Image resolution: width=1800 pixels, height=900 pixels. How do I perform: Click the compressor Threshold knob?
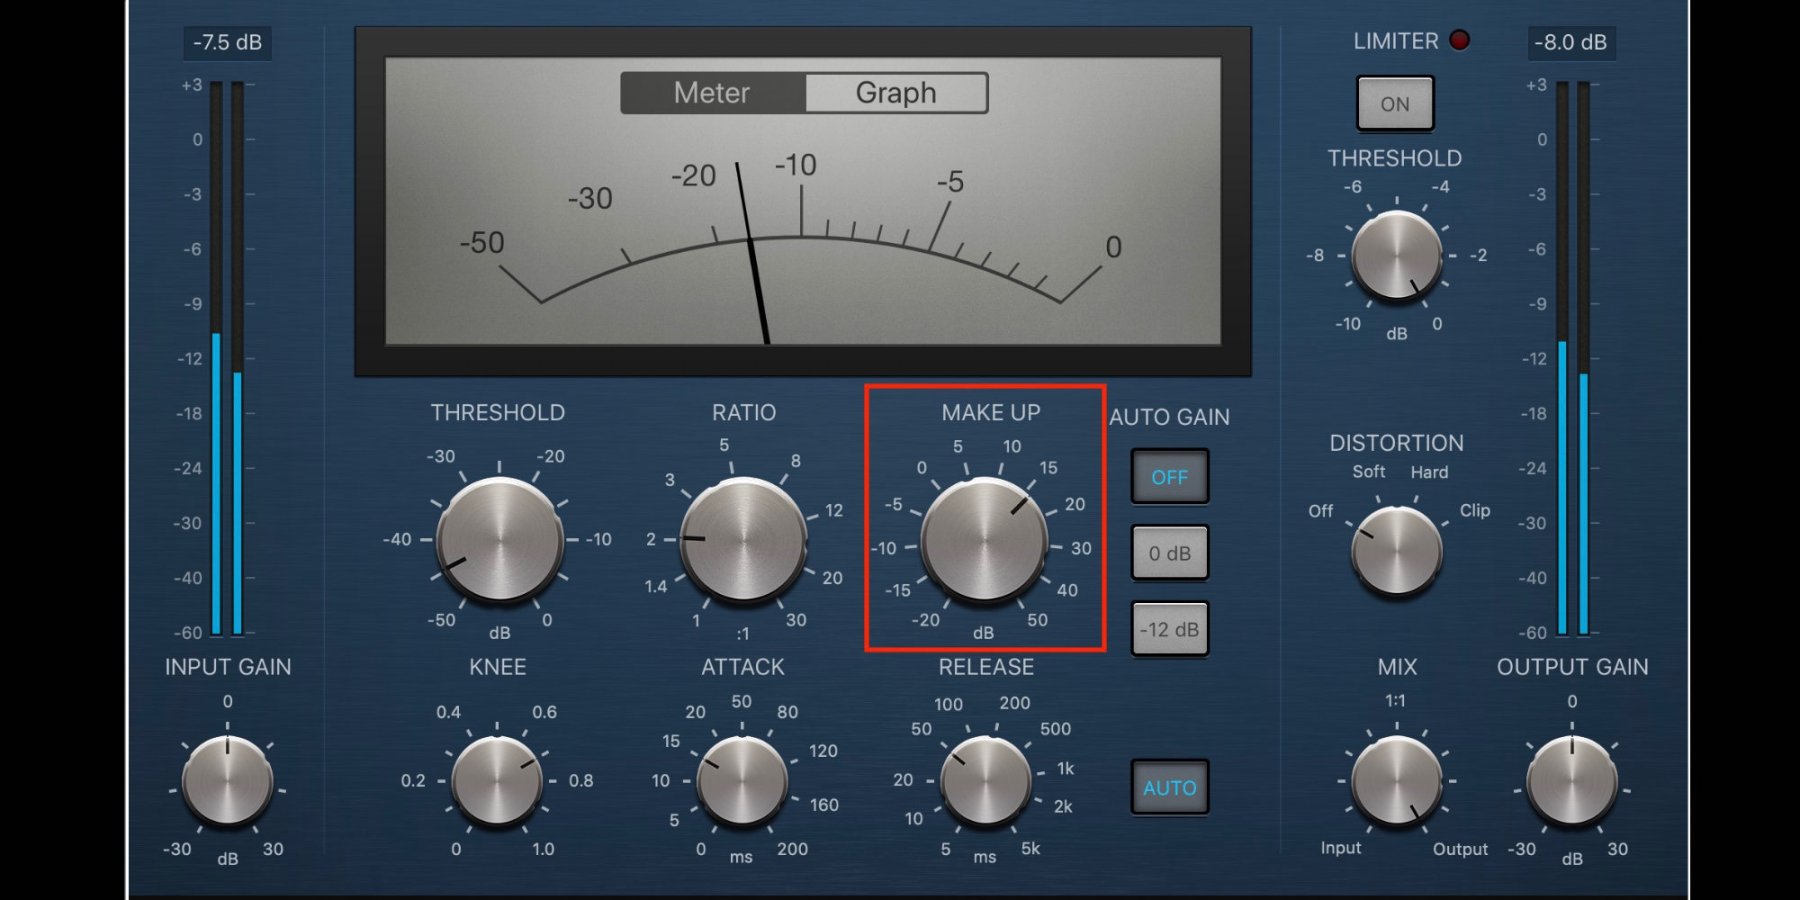(x=499, y=540)
